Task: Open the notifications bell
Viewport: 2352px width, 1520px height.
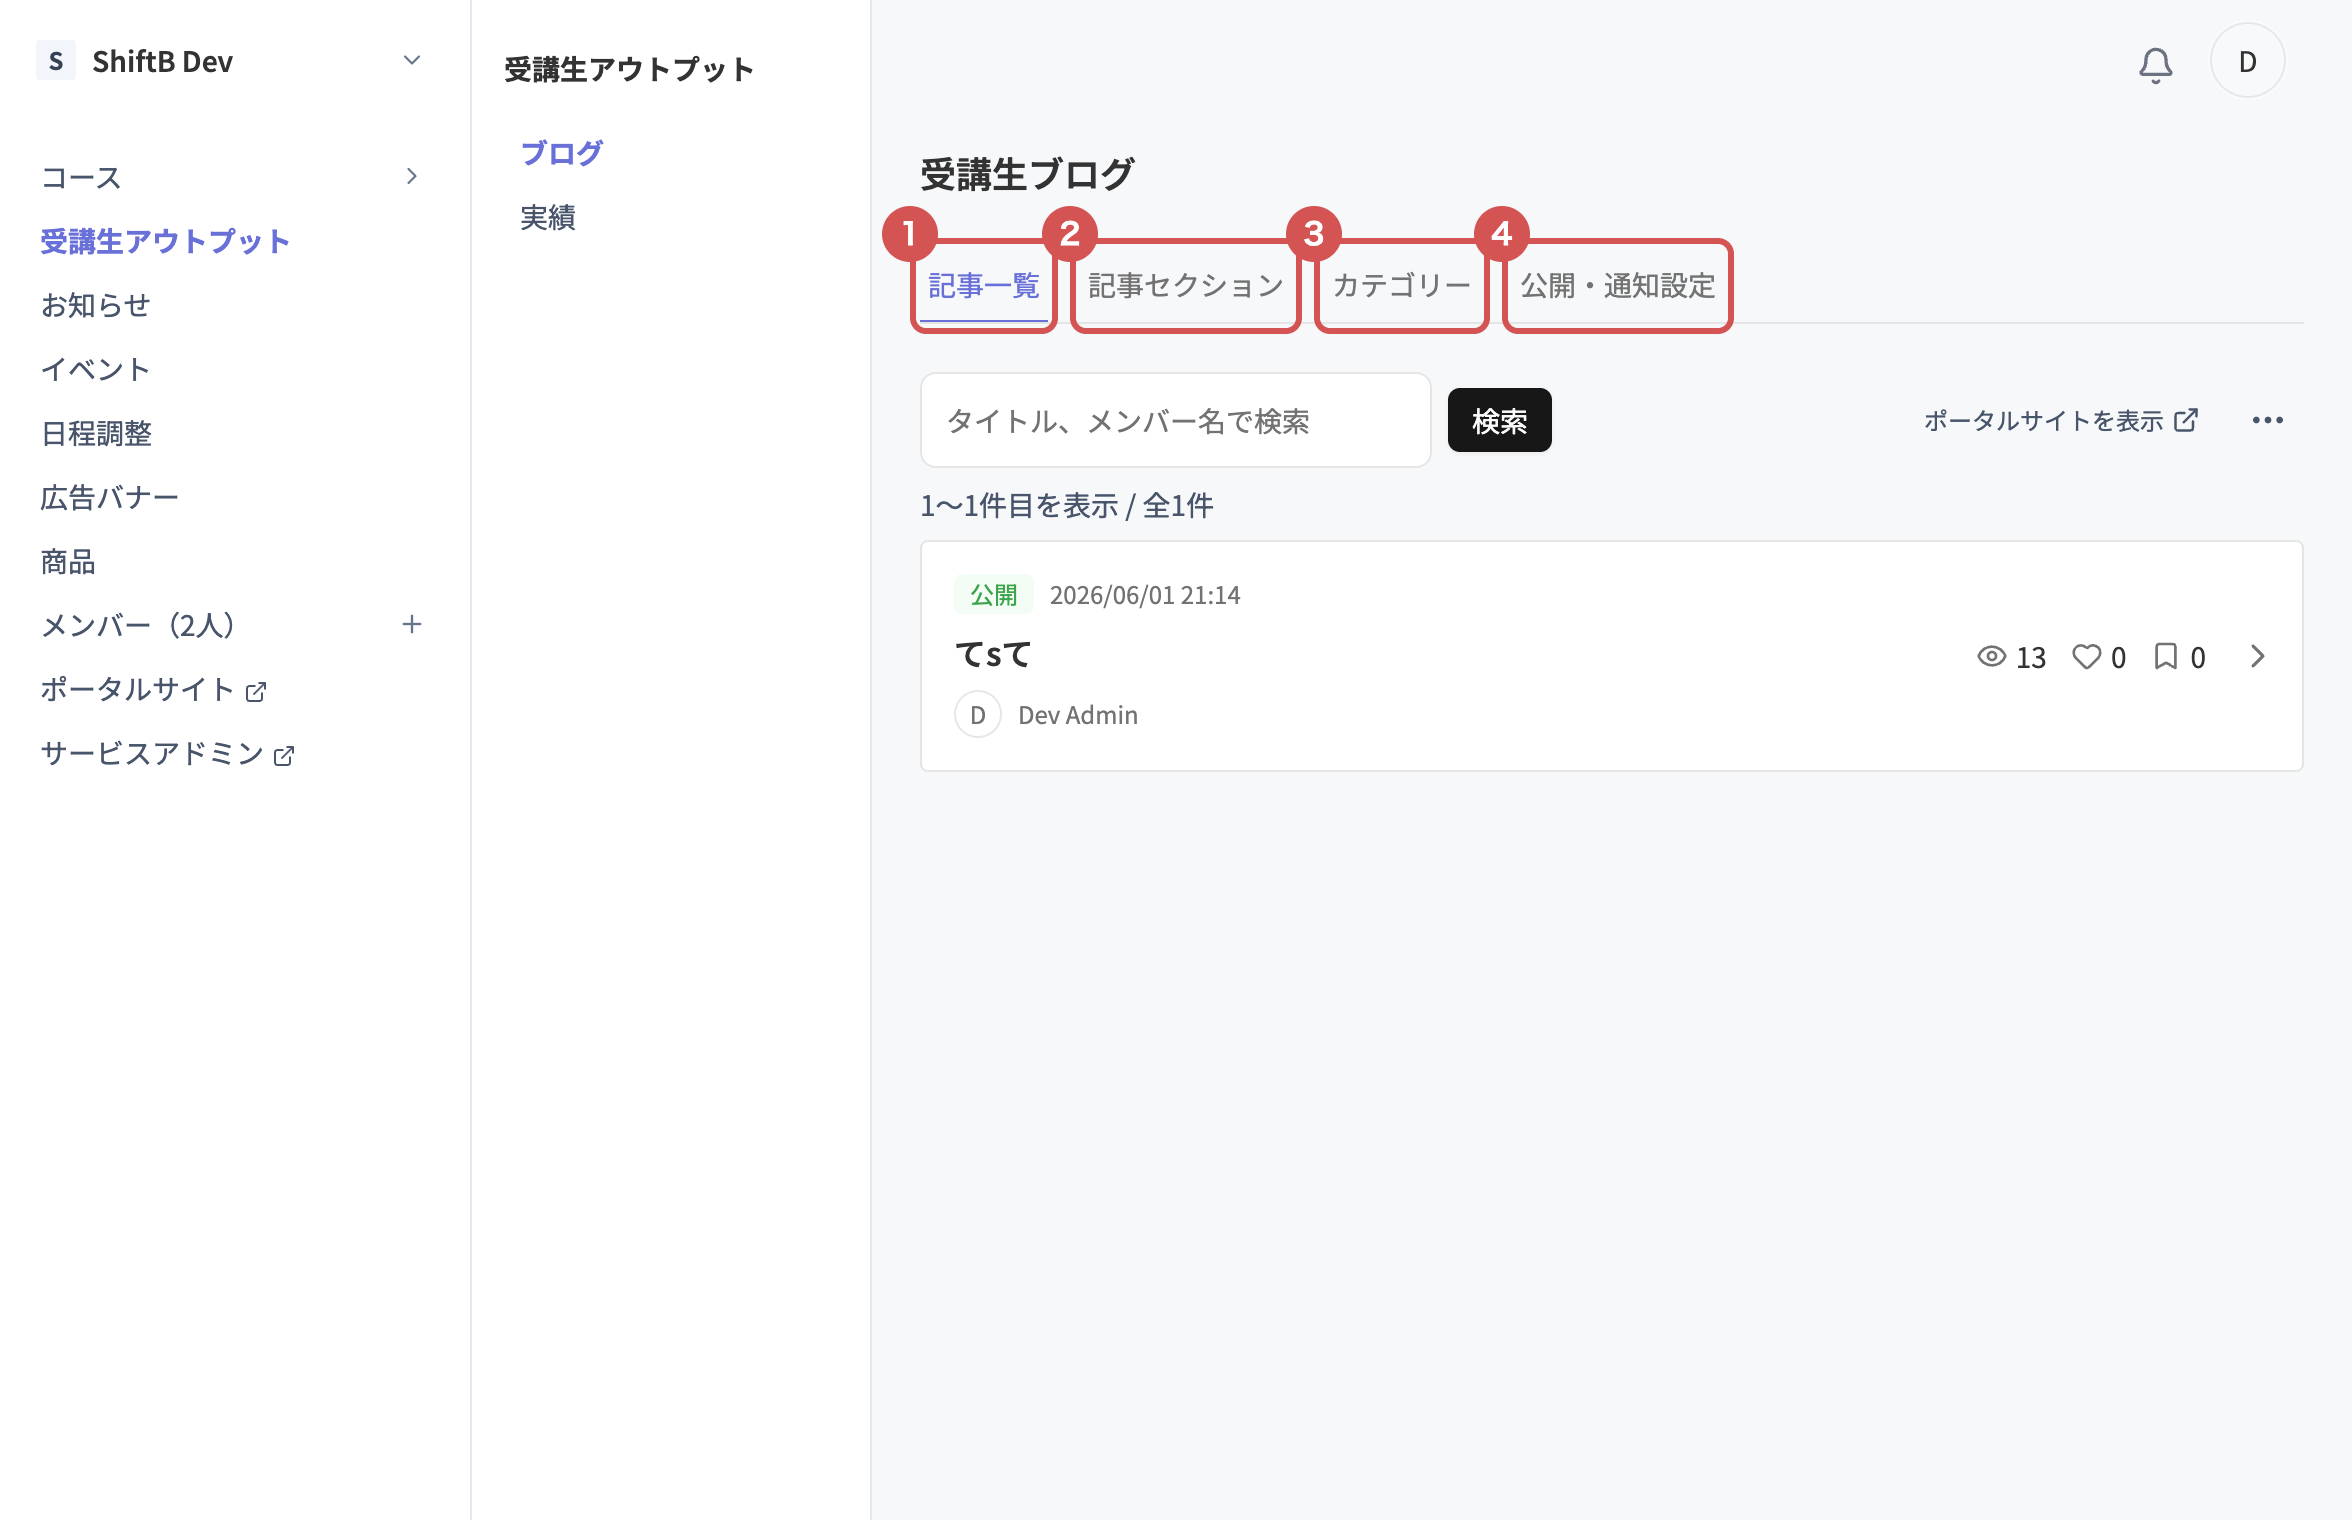Action: pos(2155,64)
